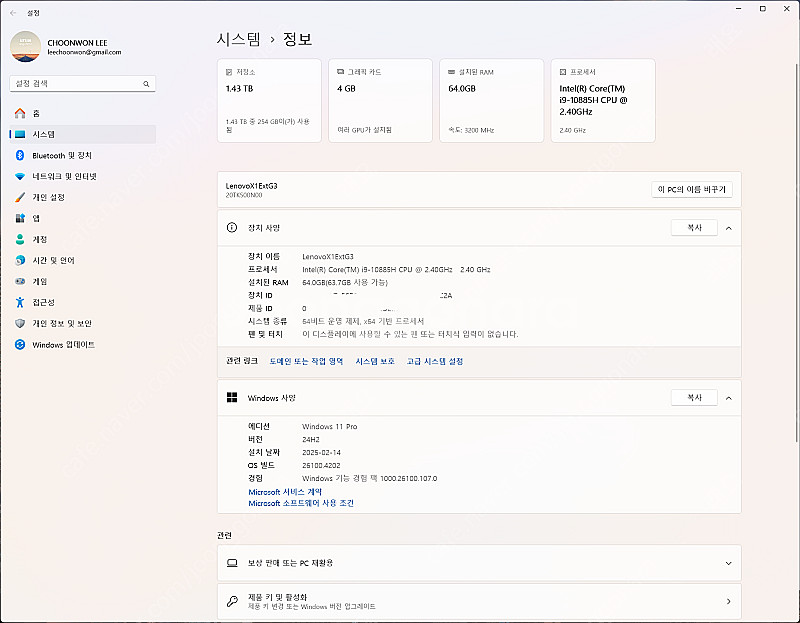The width and height of the screenshot is (800, 623).
Task: Select the install date '2025-02-14' value
Action: [321, 453]
